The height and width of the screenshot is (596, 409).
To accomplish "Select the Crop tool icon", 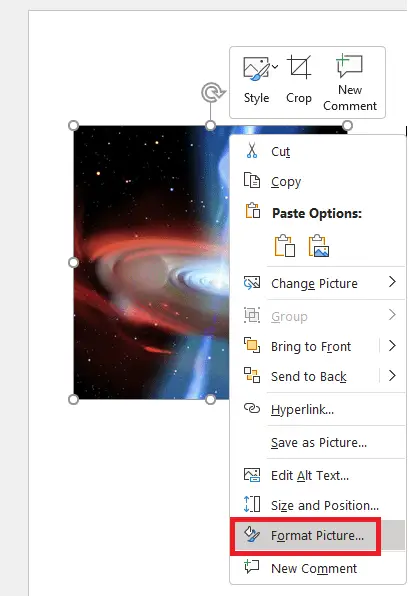I will tap(299, 67).
